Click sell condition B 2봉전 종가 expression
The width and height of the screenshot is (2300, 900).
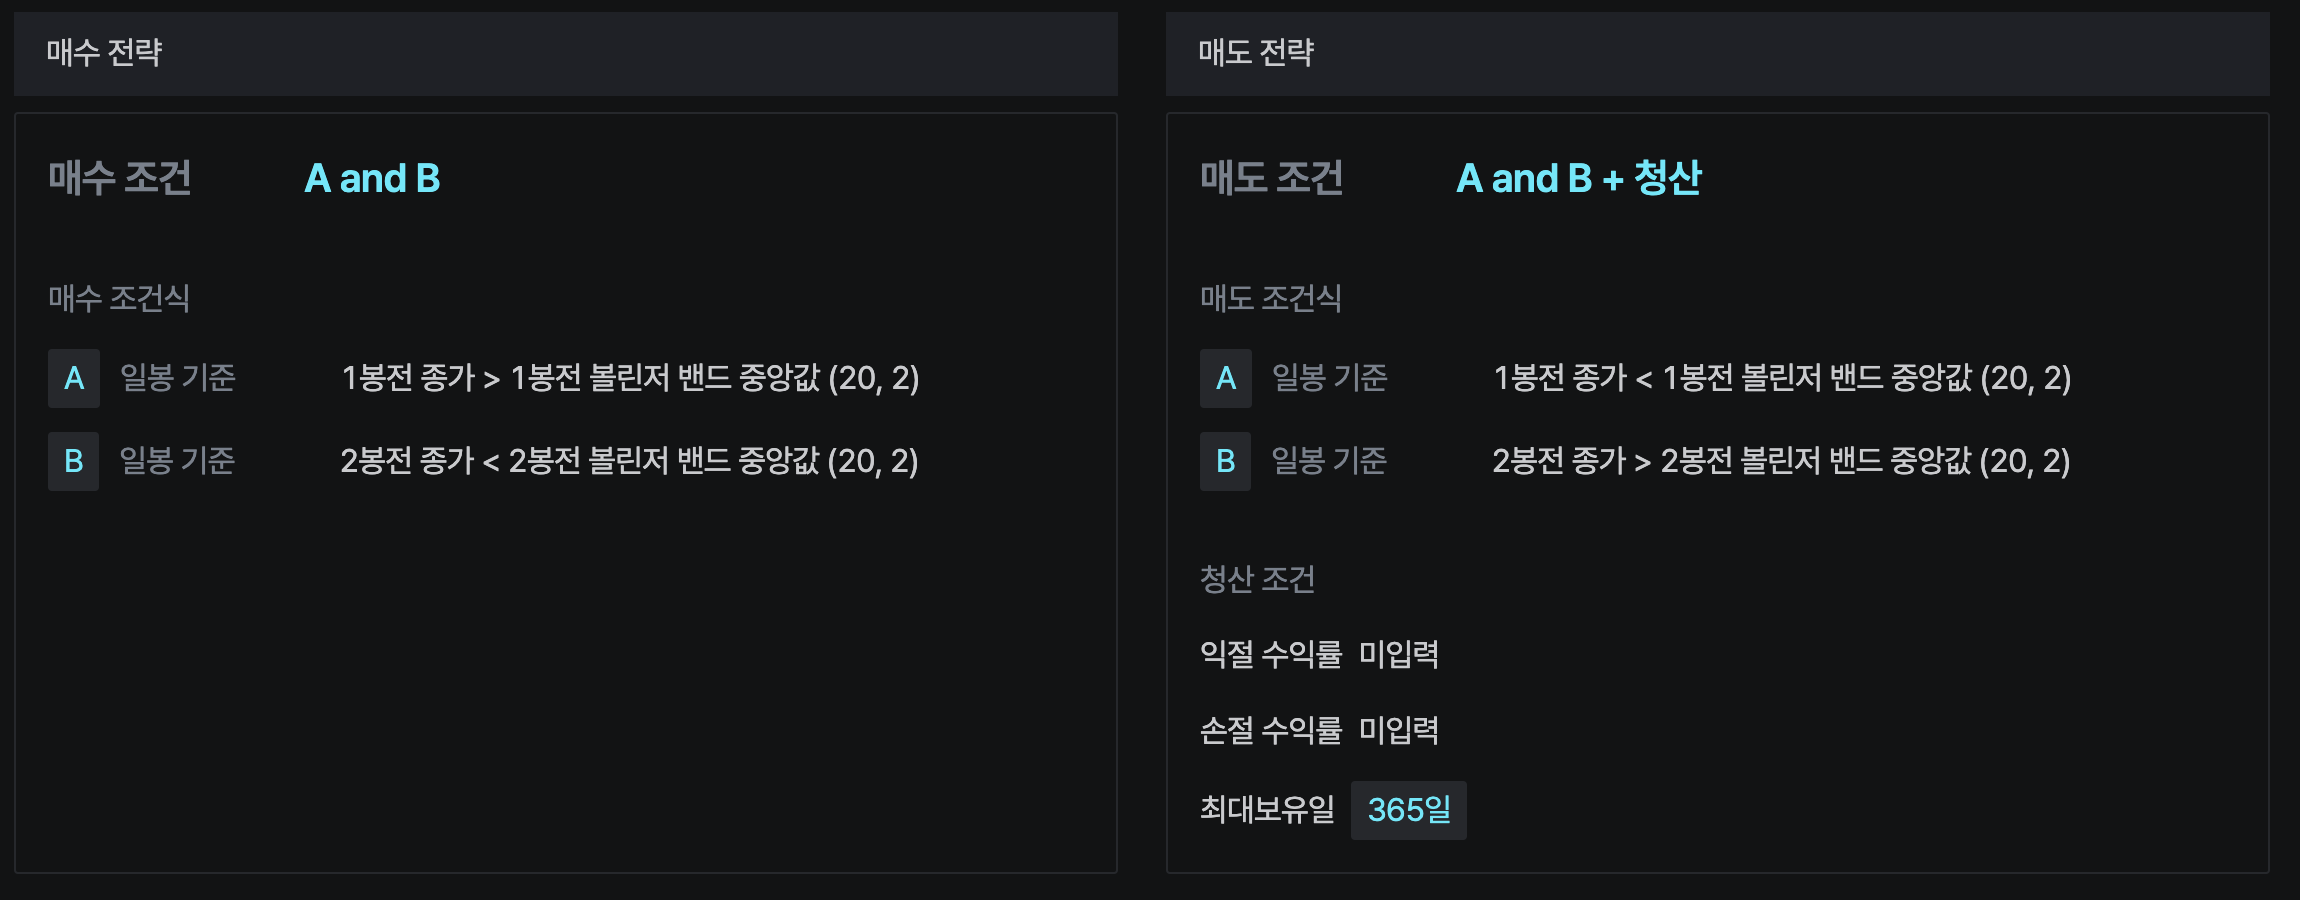pos(1781,461)
